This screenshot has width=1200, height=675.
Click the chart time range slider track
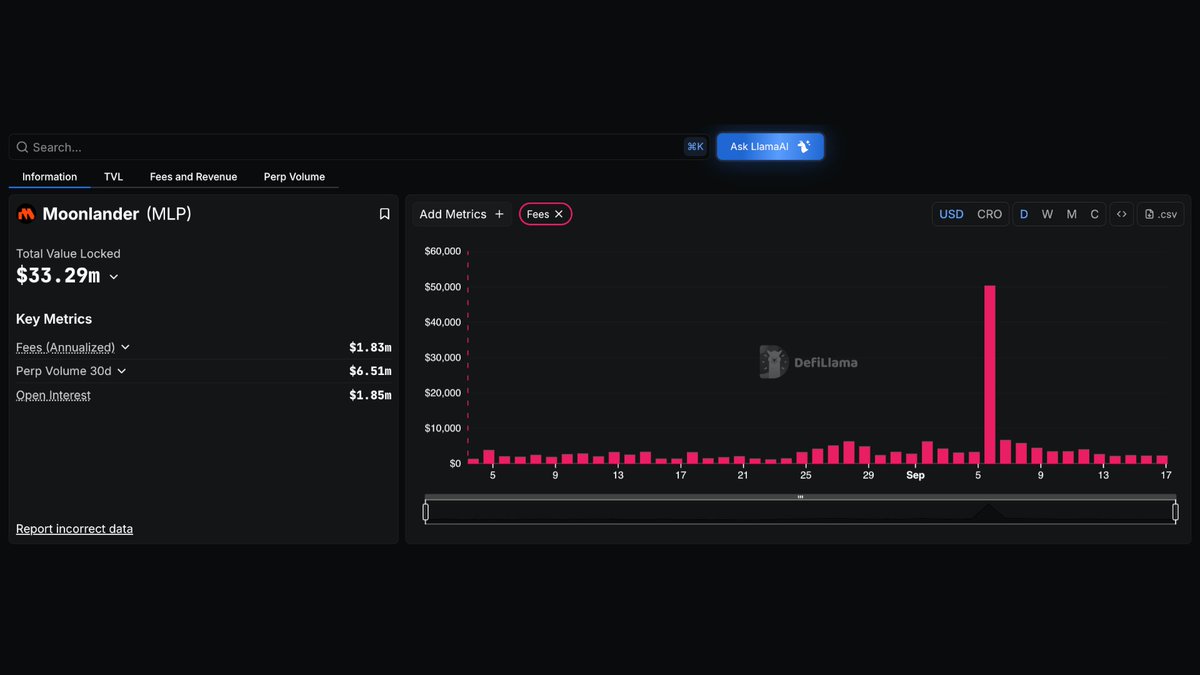(800, 512)
